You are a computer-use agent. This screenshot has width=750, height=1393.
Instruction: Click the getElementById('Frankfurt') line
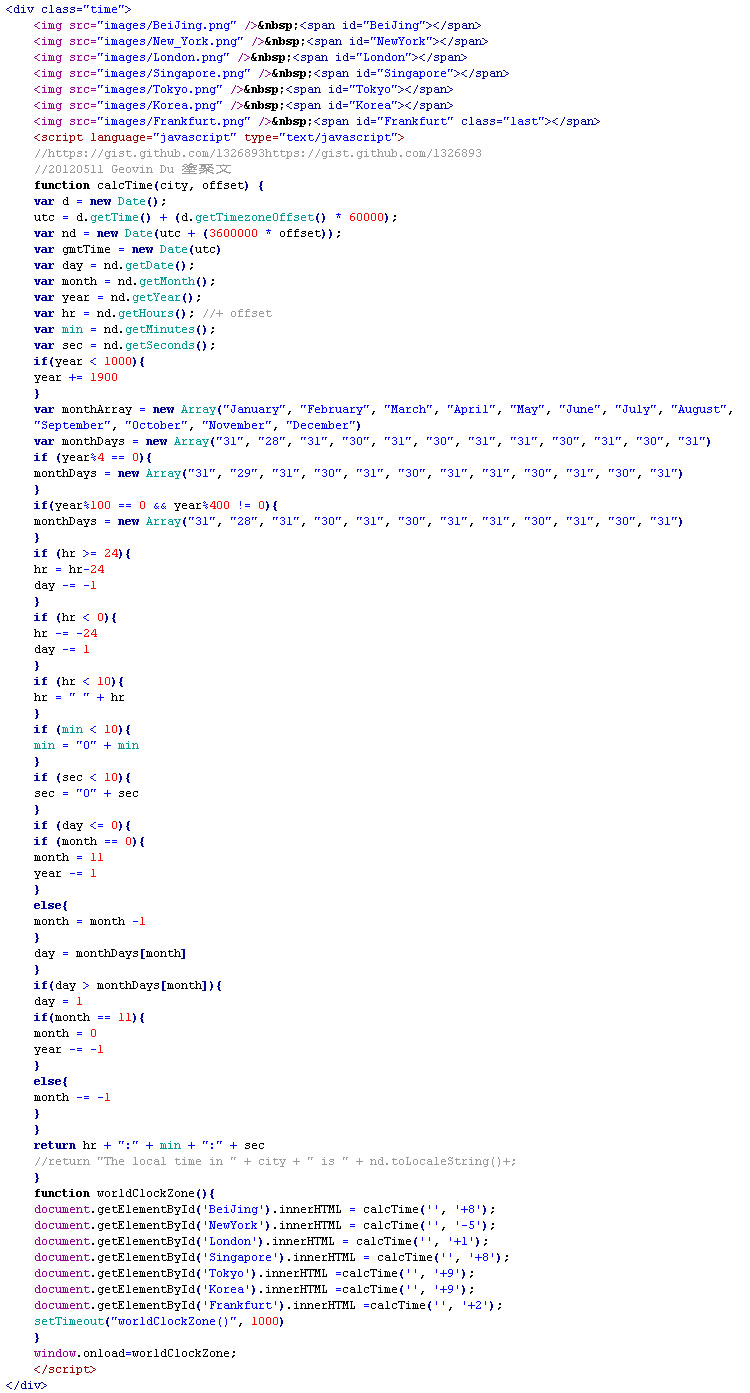click(x=268, y=1305)
